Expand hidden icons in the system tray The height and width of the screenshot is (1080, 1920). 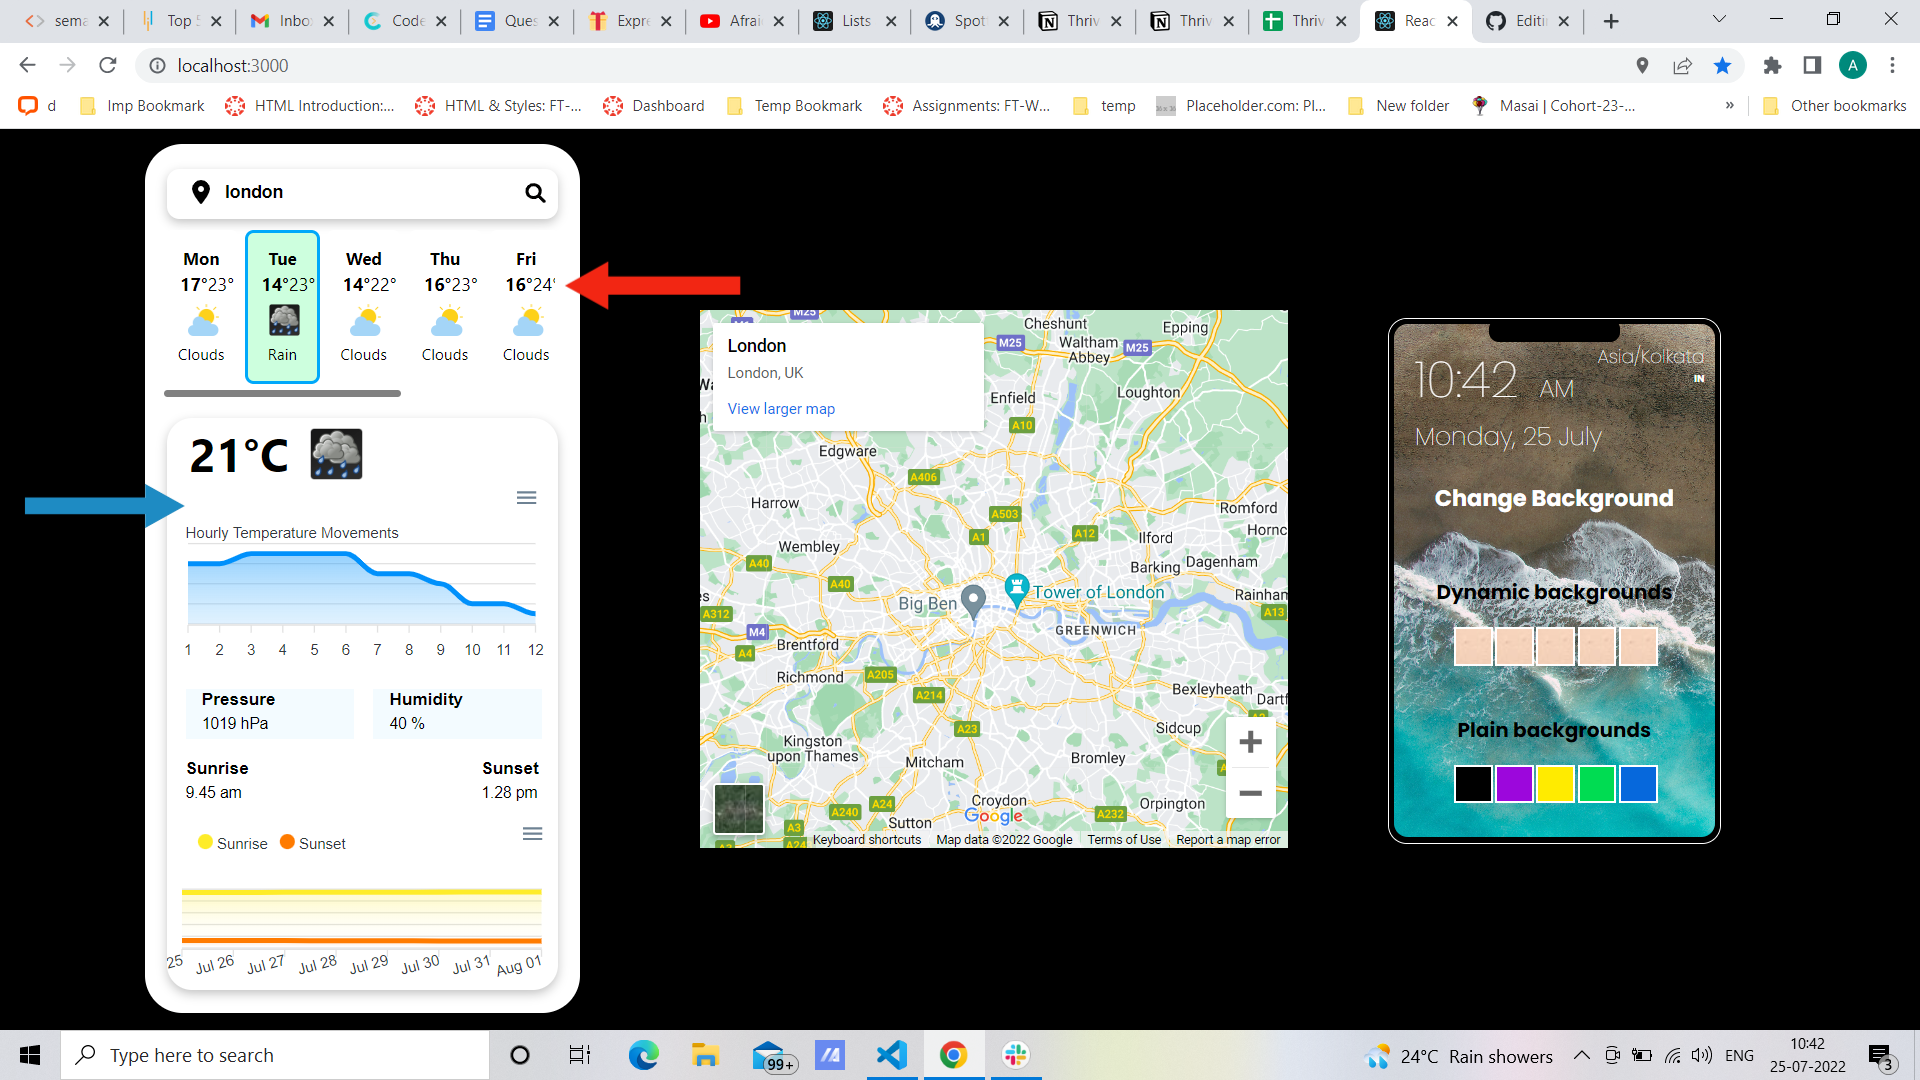pyautogui.click(x=1581, y=1055)
